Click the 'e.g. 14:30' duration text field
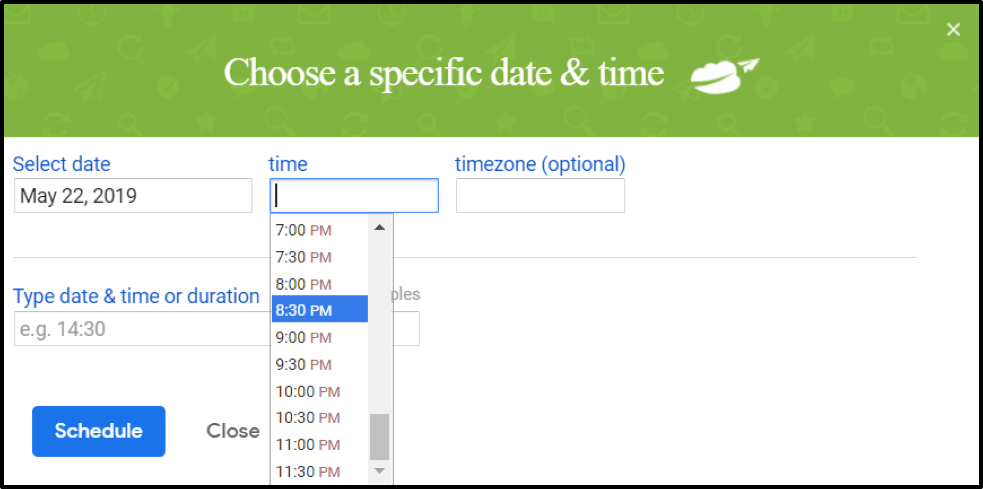Screen dimensions: 983x489 coord(140,329)
